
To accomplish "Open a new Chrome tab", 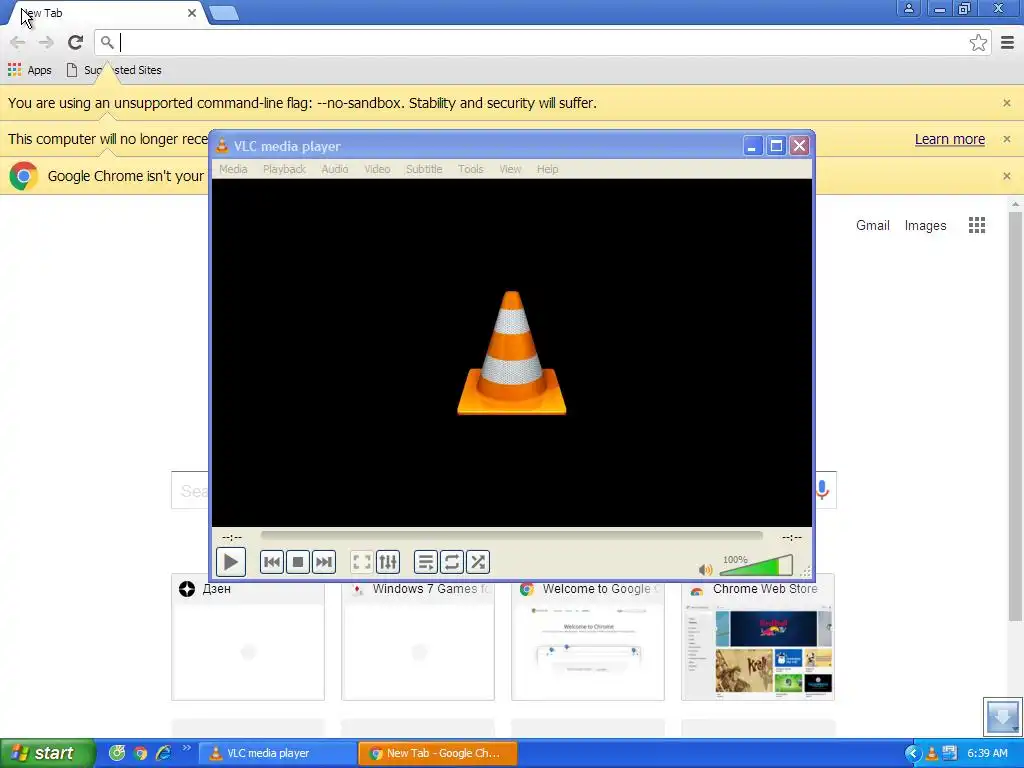I will click(224, 13).
